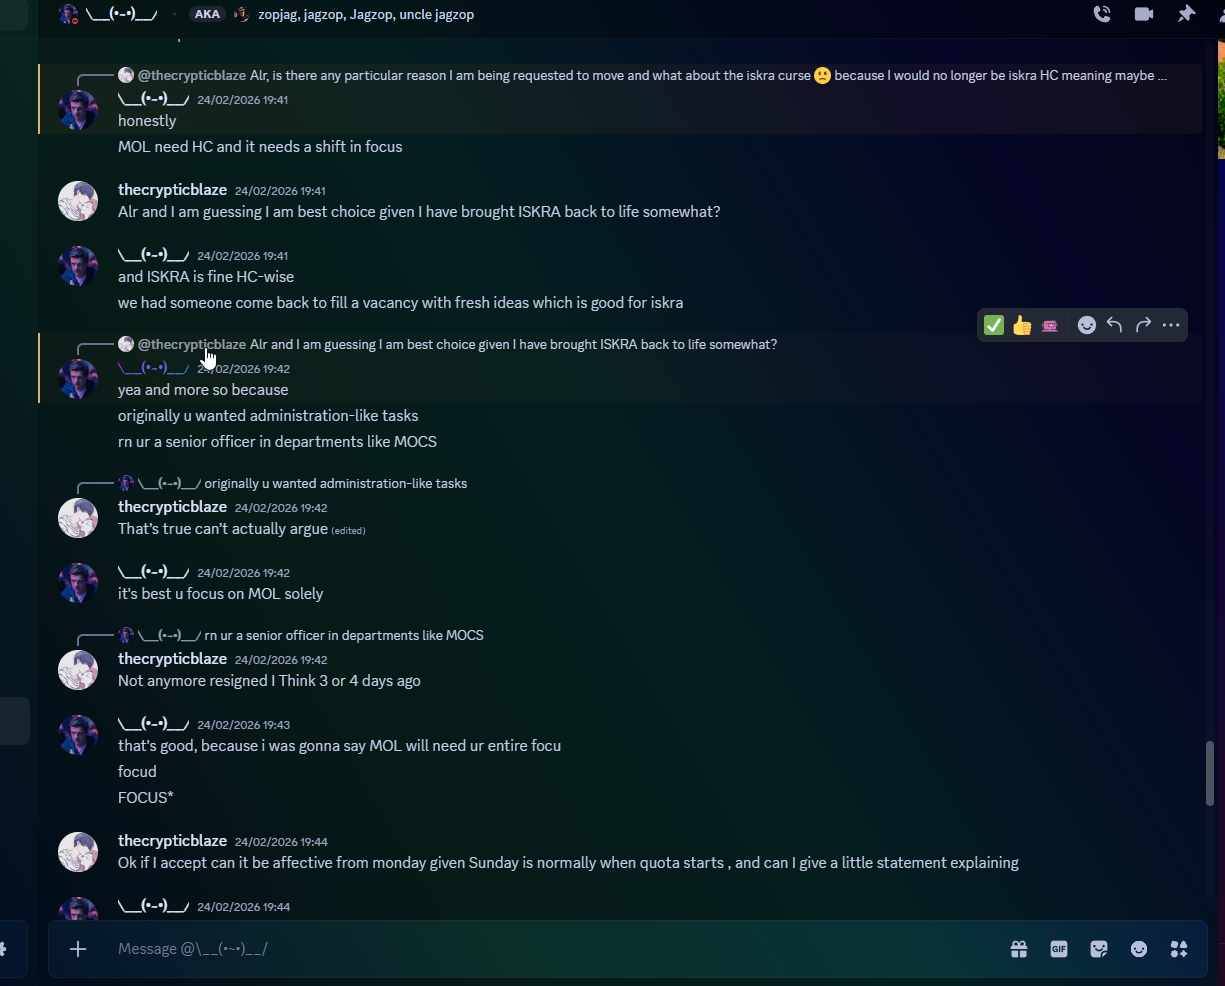Forward the hovered message

(x=1143, y=325)
